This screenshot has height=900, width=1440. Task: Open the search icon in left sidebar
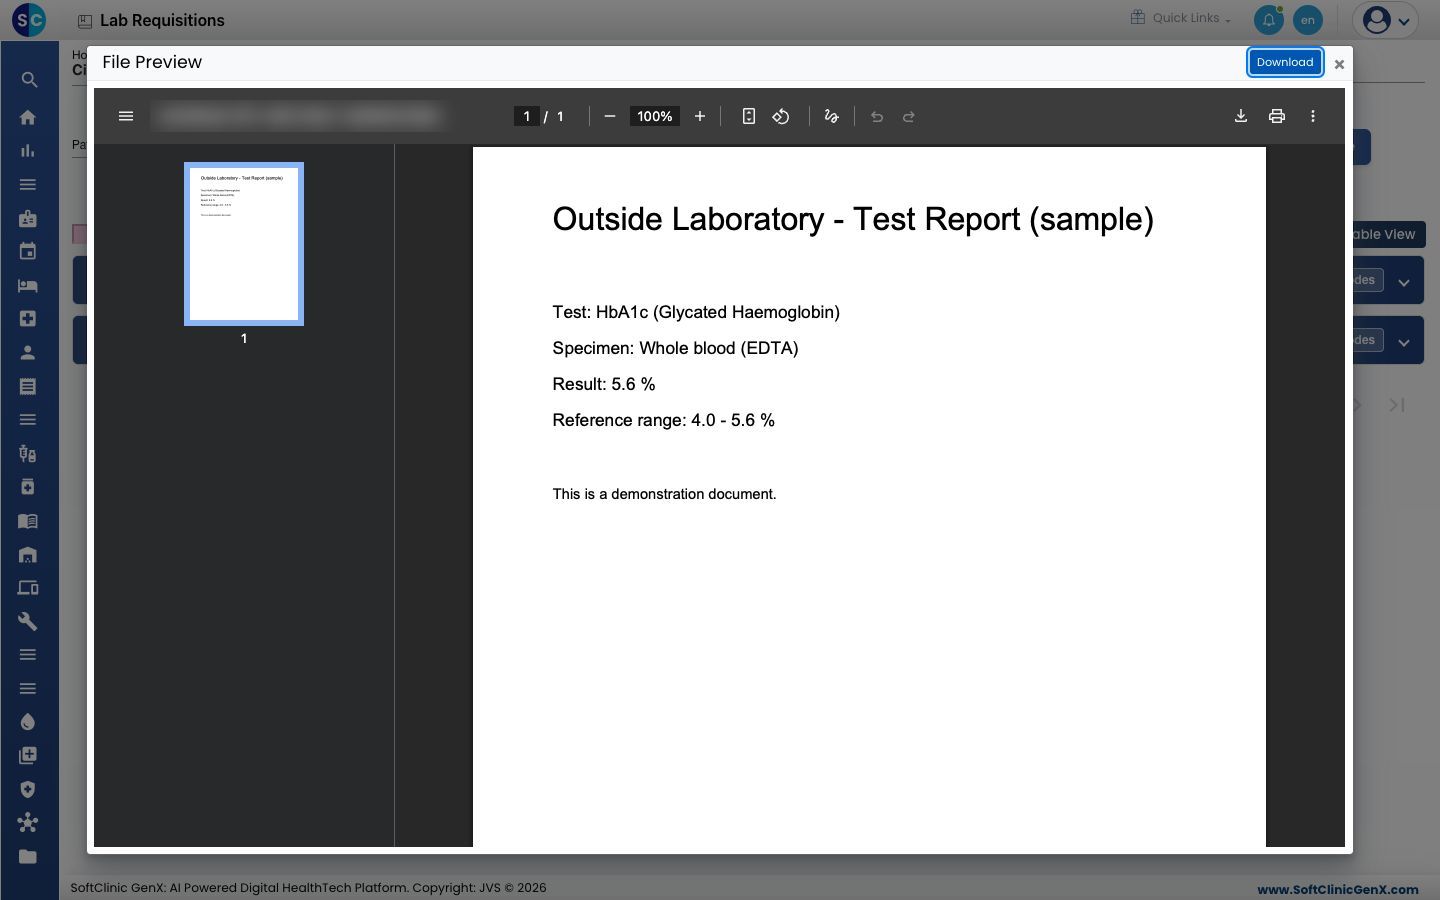tap(28, 80)
